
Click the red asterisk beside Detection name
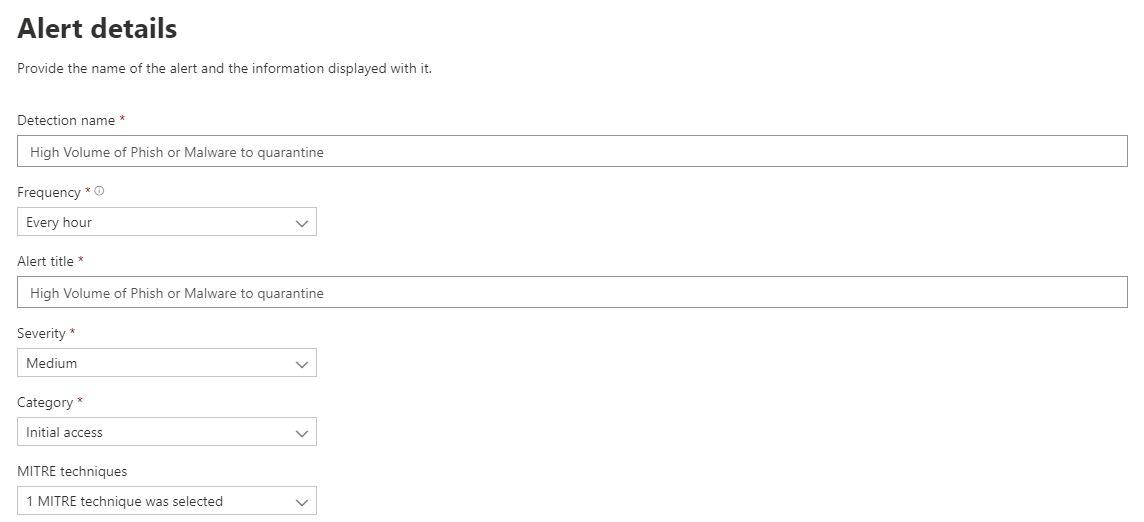click(123, 118)
